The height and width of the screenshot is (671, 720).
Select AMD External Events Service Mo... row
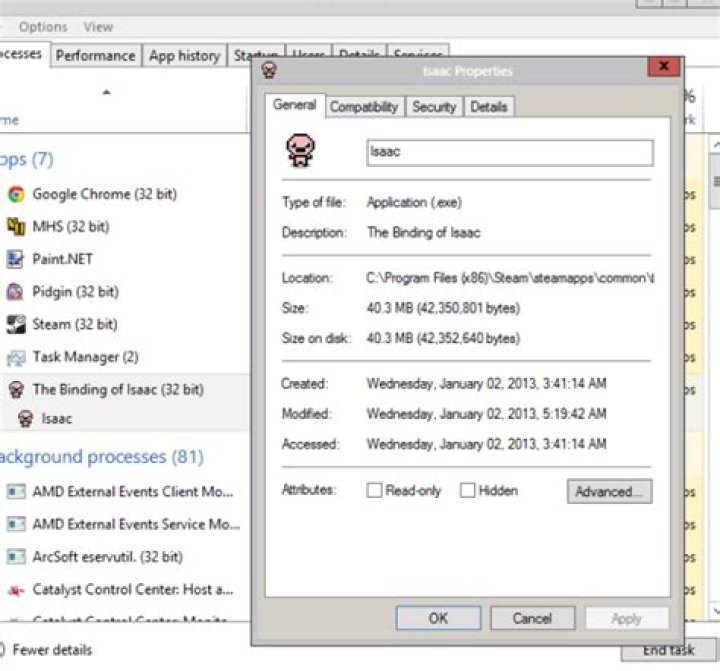pos(124,524)
